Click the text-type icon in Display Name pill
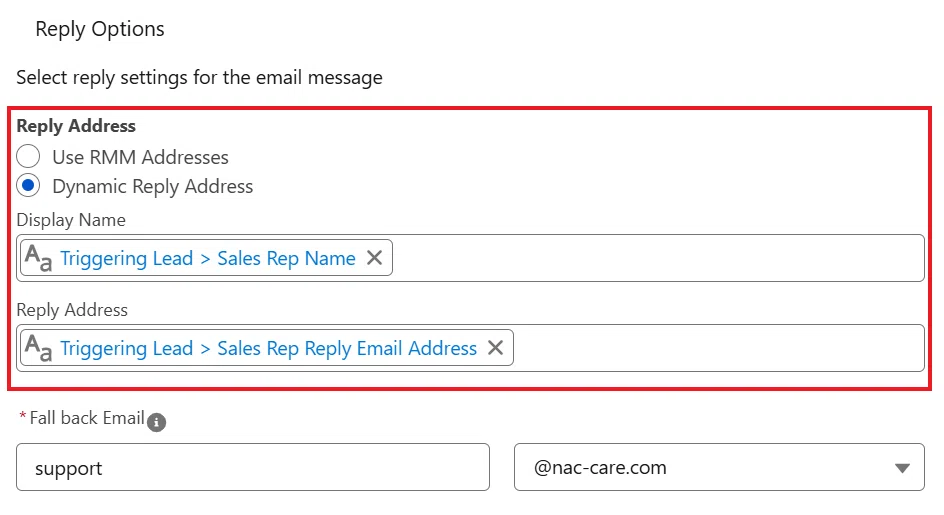 [38, 258]
